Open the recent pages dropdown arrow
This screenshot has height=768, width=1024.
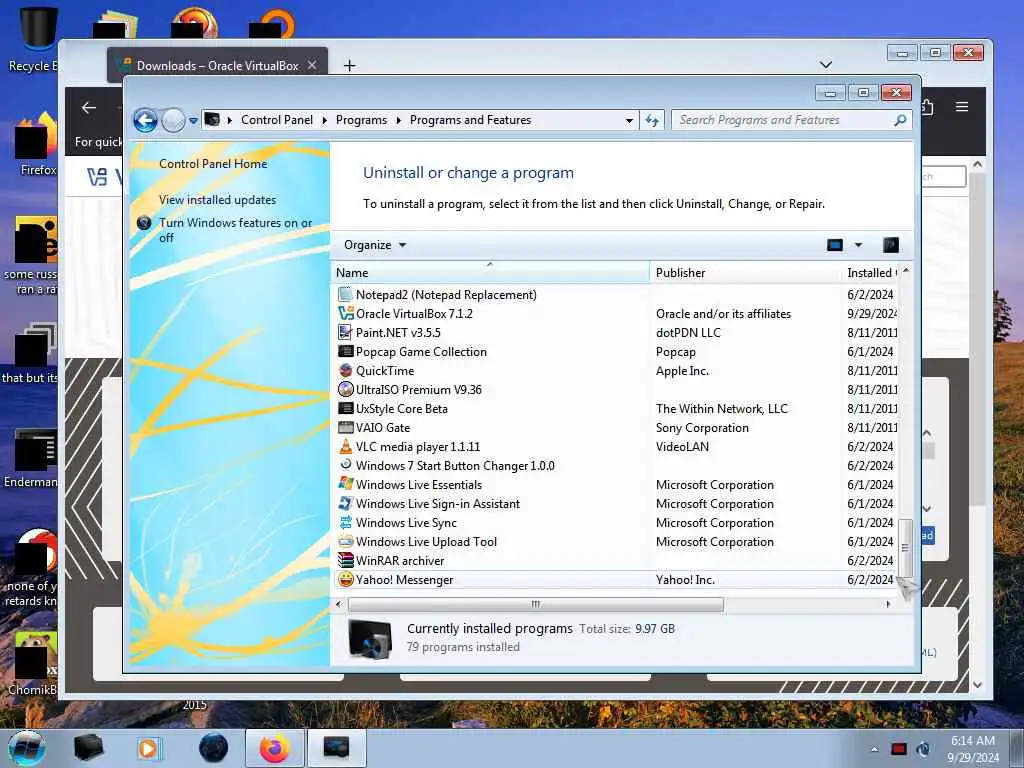point(193,121)
